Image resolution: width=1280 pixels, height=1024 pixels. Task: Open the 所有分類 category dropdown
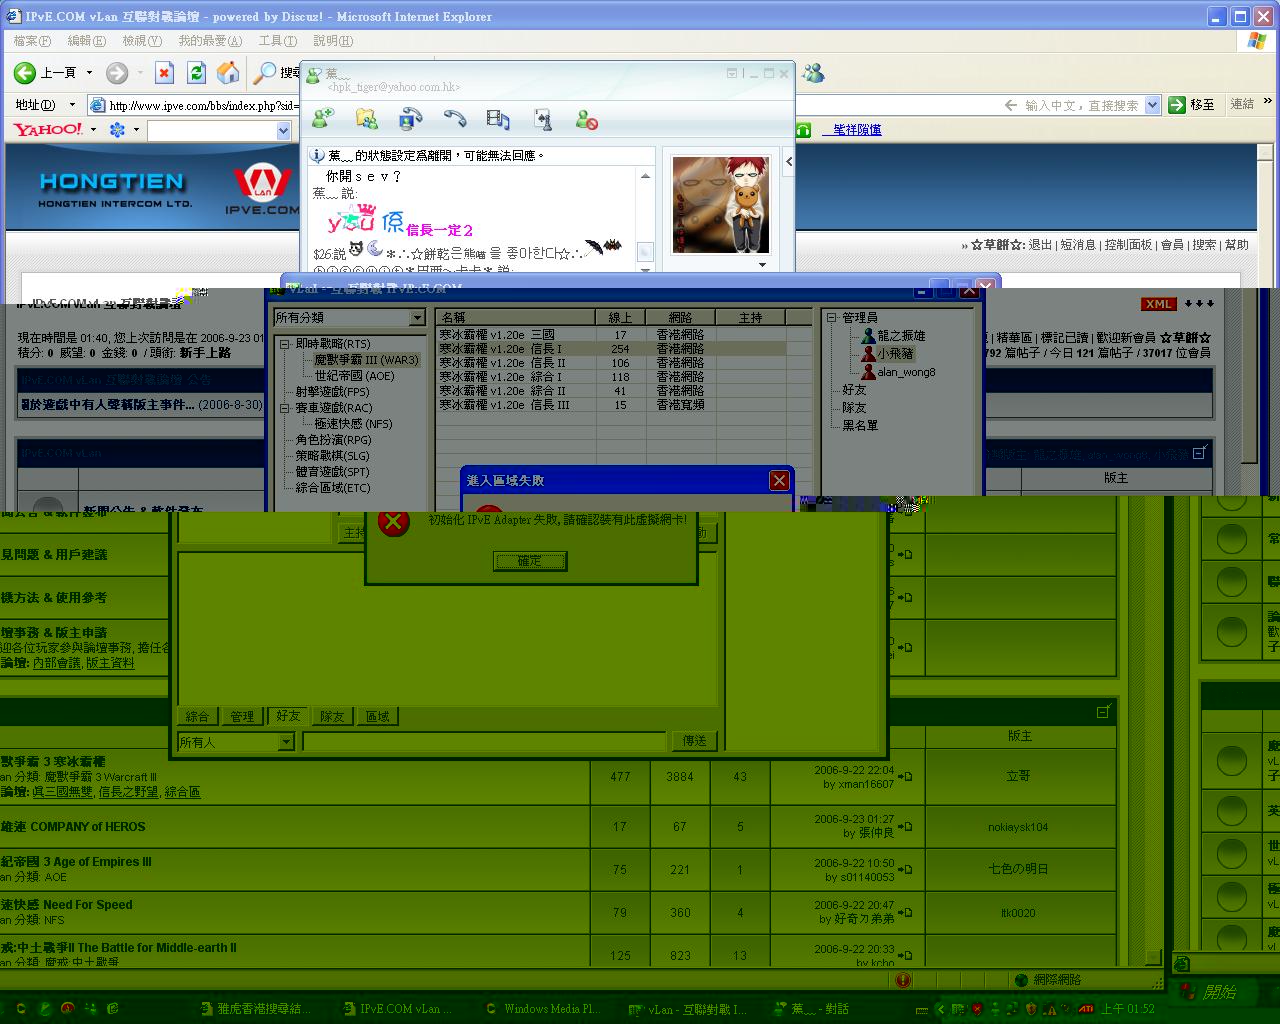(x=417, y=318)
